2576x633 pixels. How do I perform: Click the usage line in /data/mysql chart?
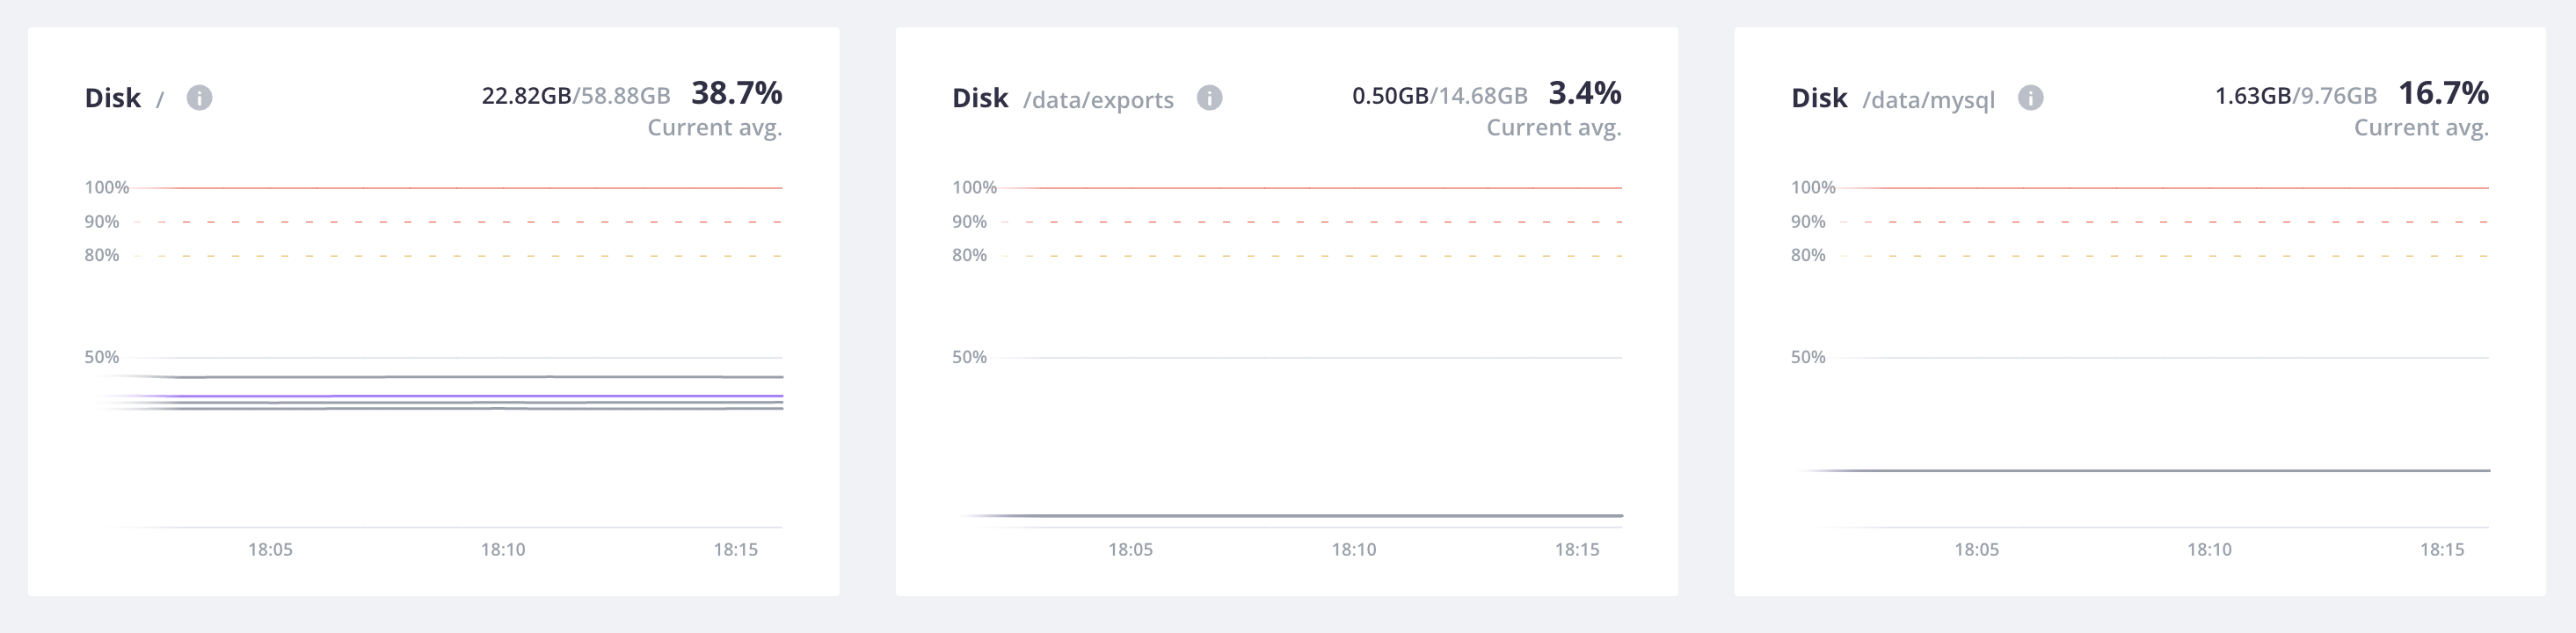(2145, 470)
